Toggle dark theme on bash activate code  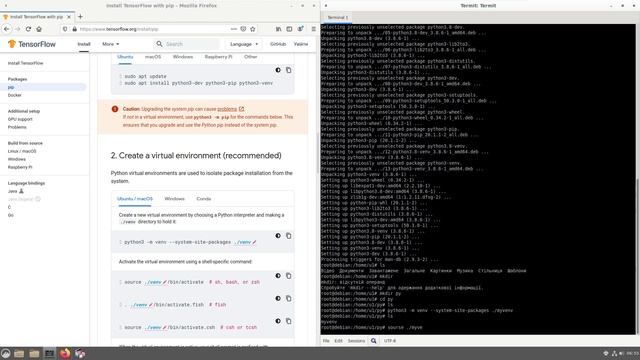point(278,276)
